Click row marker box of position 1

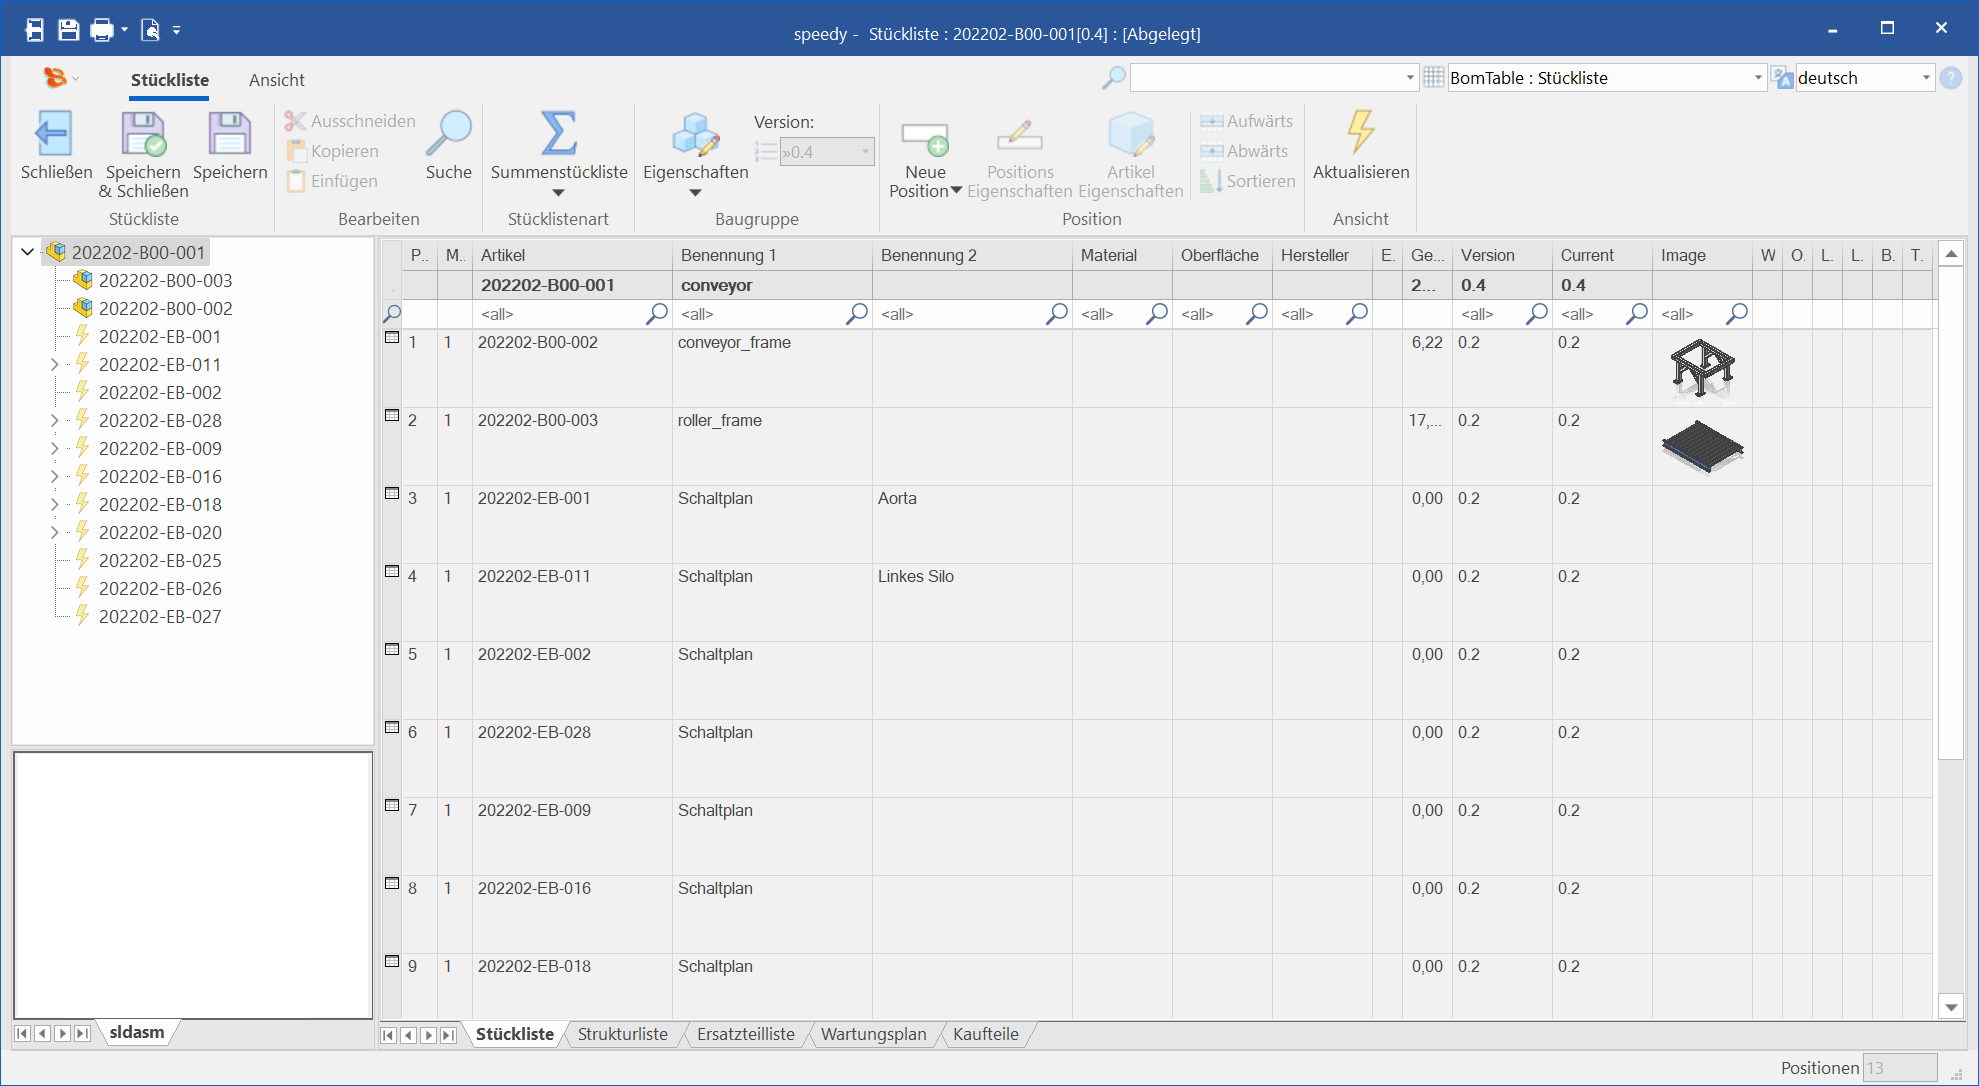click(x=392, y=338)
